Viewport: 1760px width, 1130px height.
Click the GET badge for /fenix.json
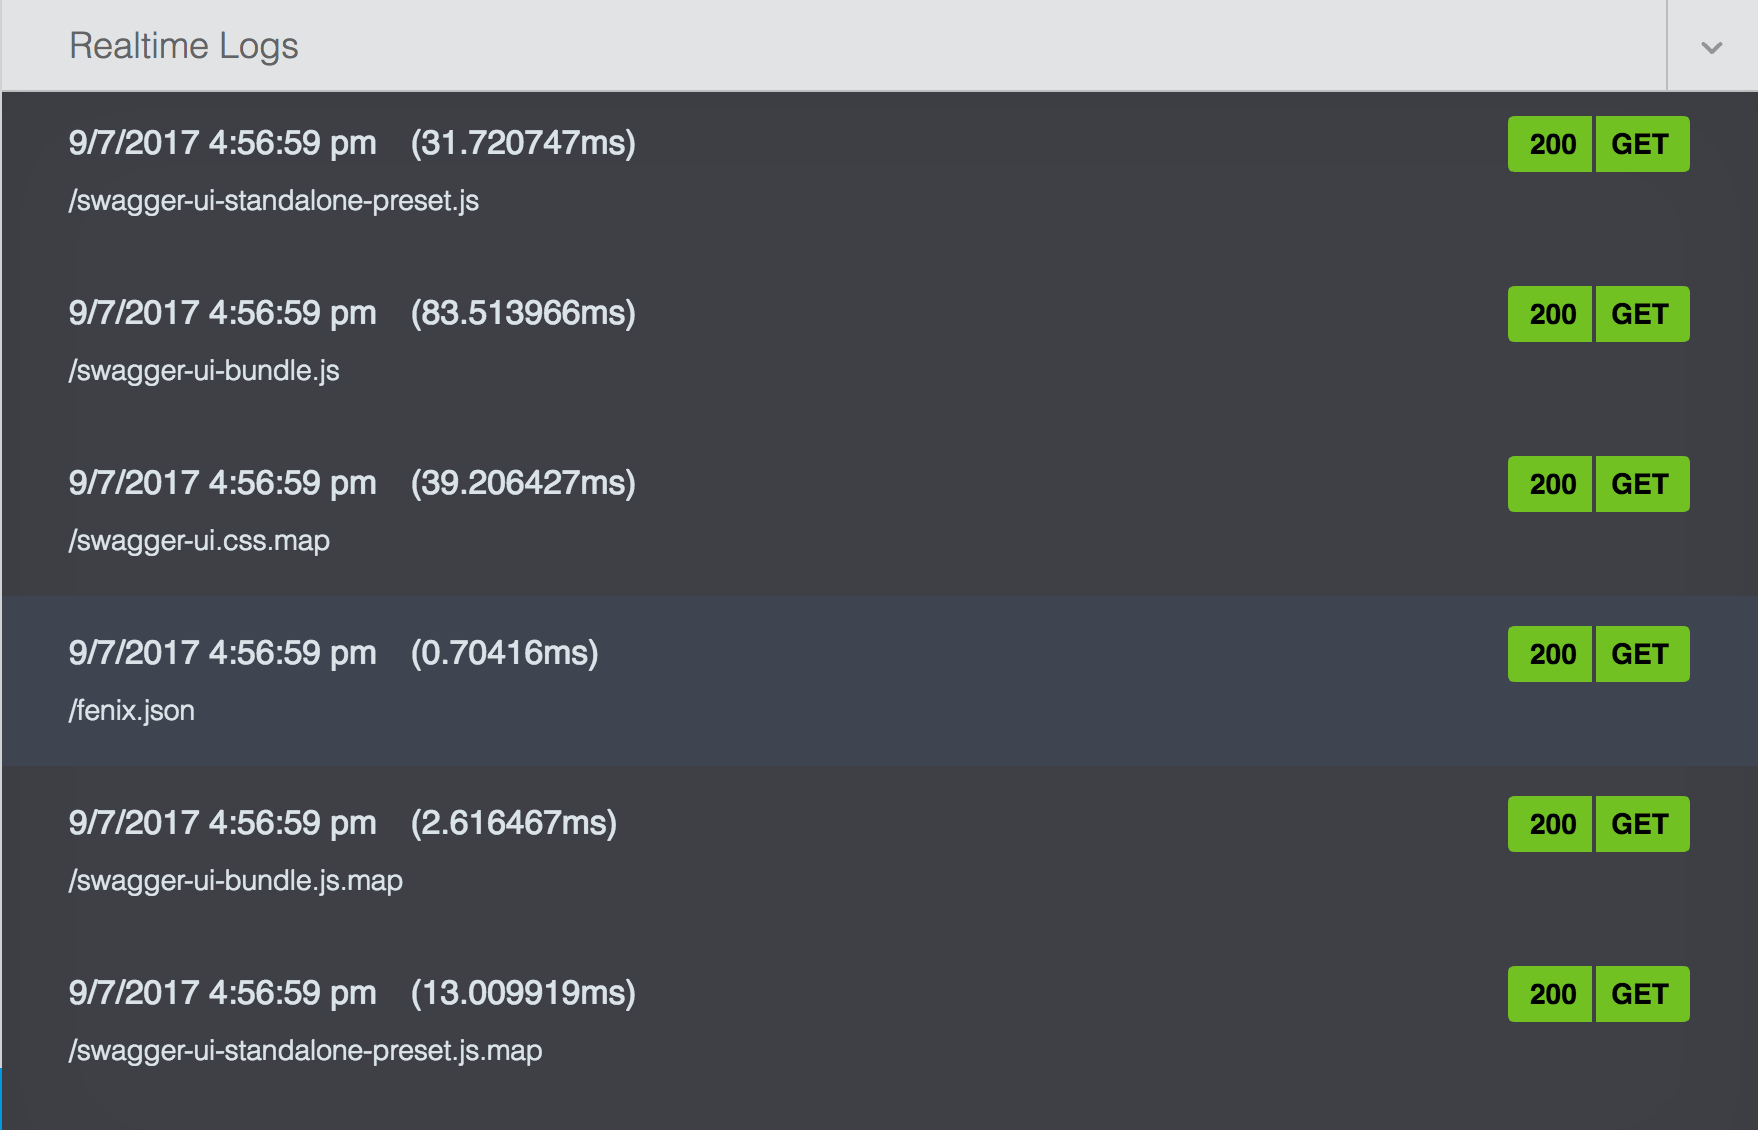[1641, 654]
